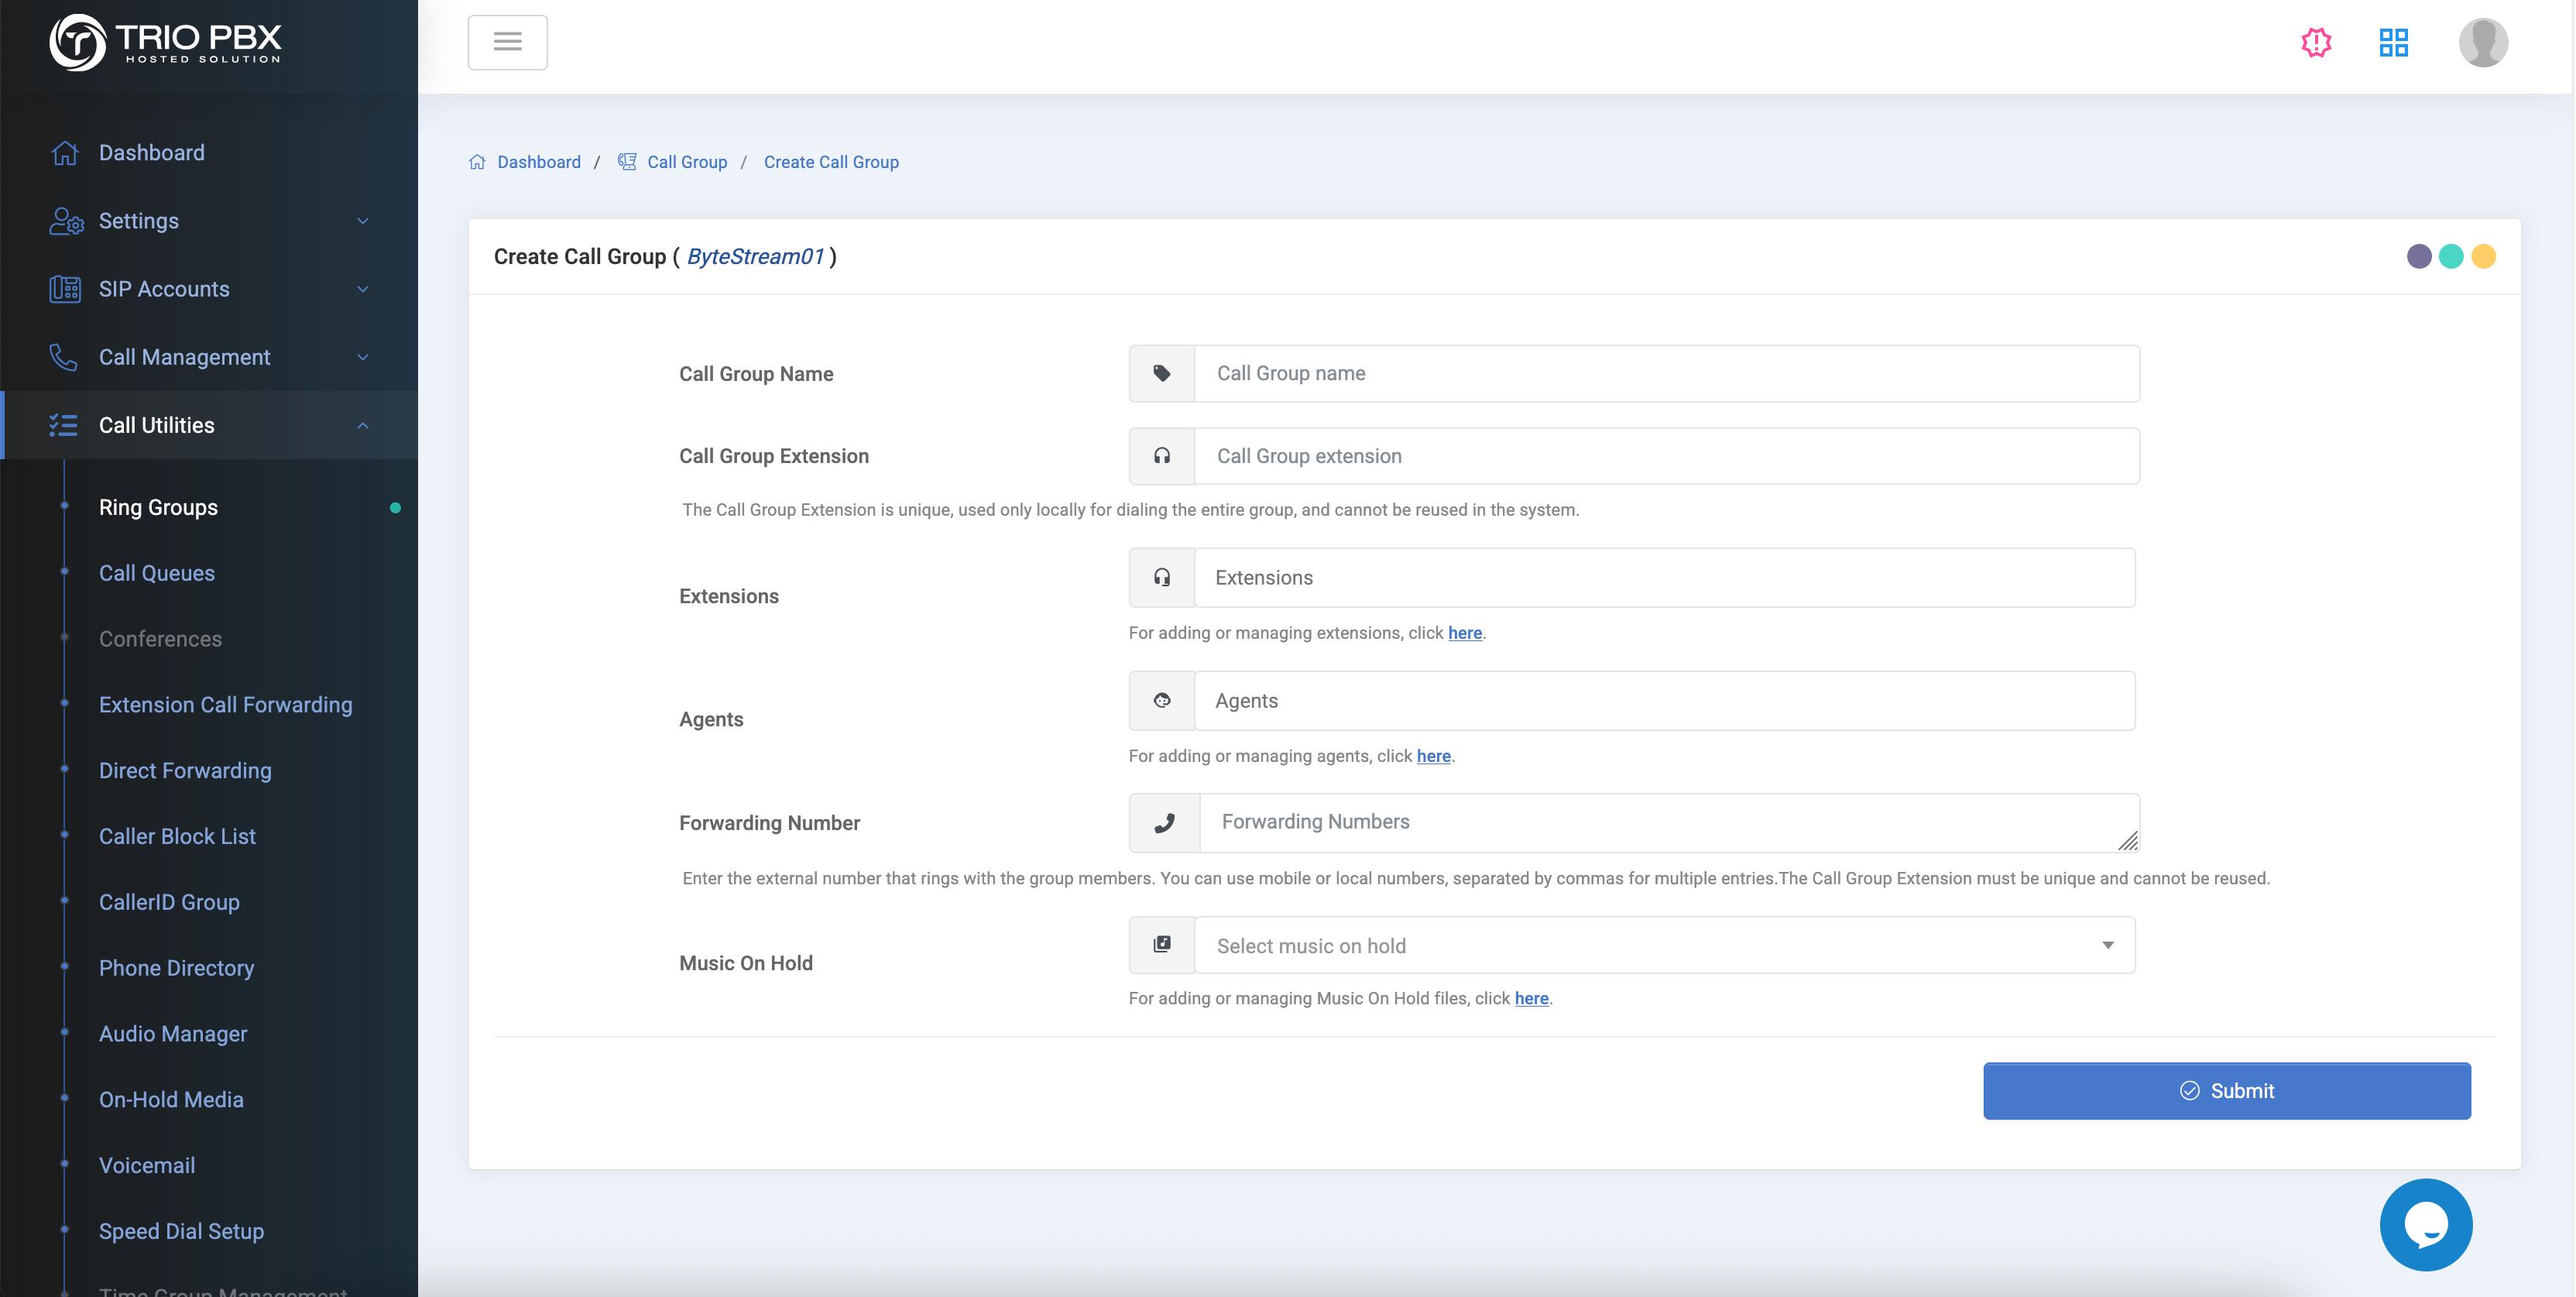Image resolution: width=2576 pixels, height=1297 pixels.
Task: Open Call Queues submenu item
Action: pos(157,573)
